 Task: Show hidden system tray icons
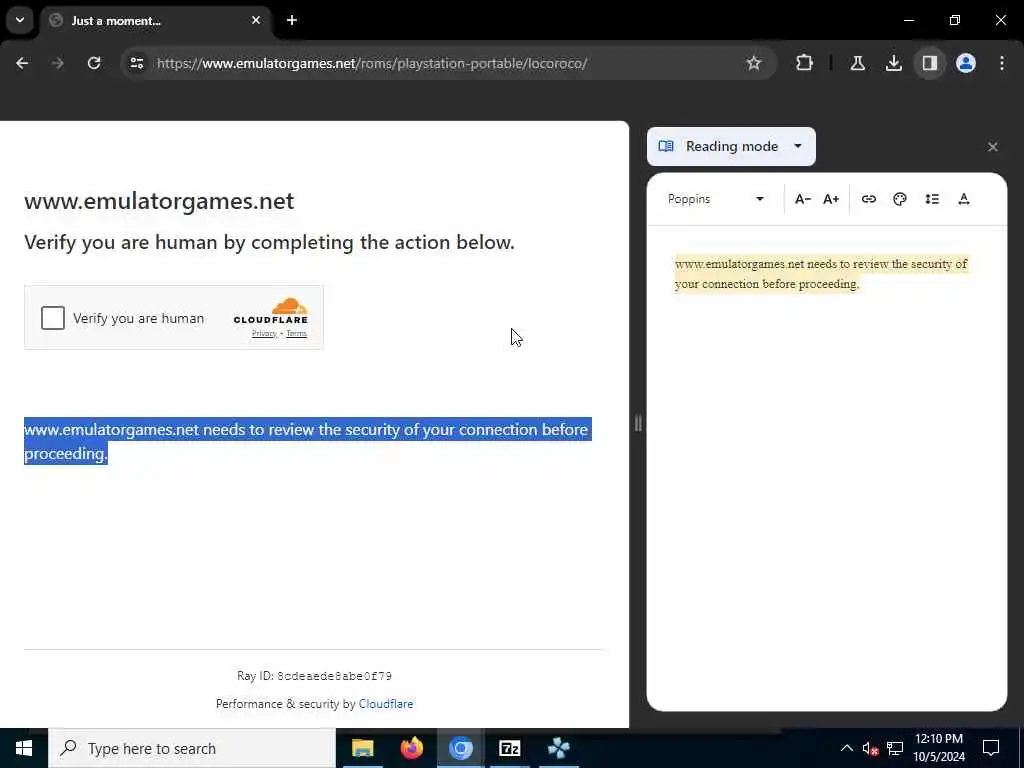(x=846, y=748)
